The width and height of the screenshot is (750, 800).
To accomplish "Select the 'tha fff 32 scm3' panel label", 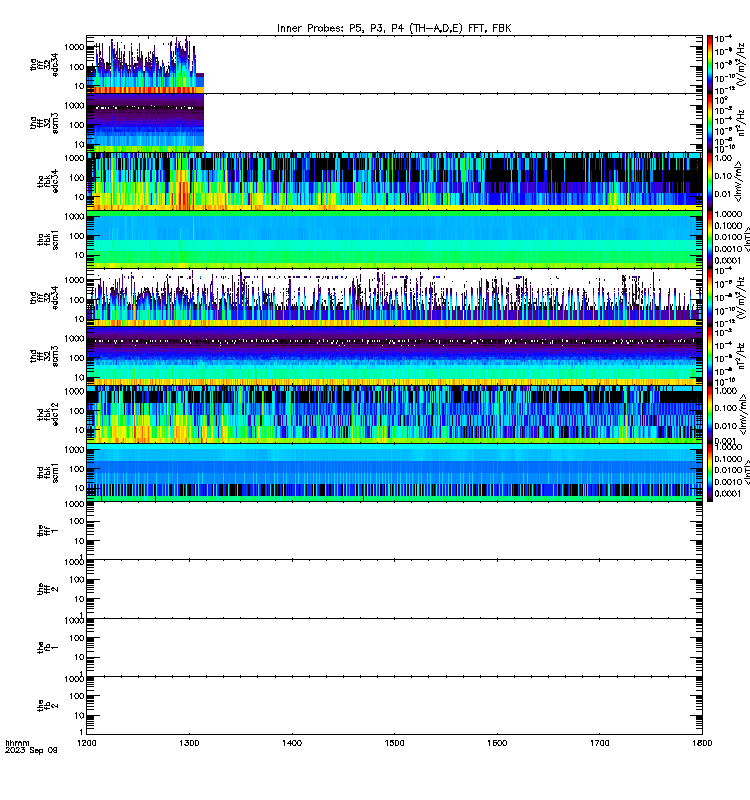I will (x=44, y=123).
